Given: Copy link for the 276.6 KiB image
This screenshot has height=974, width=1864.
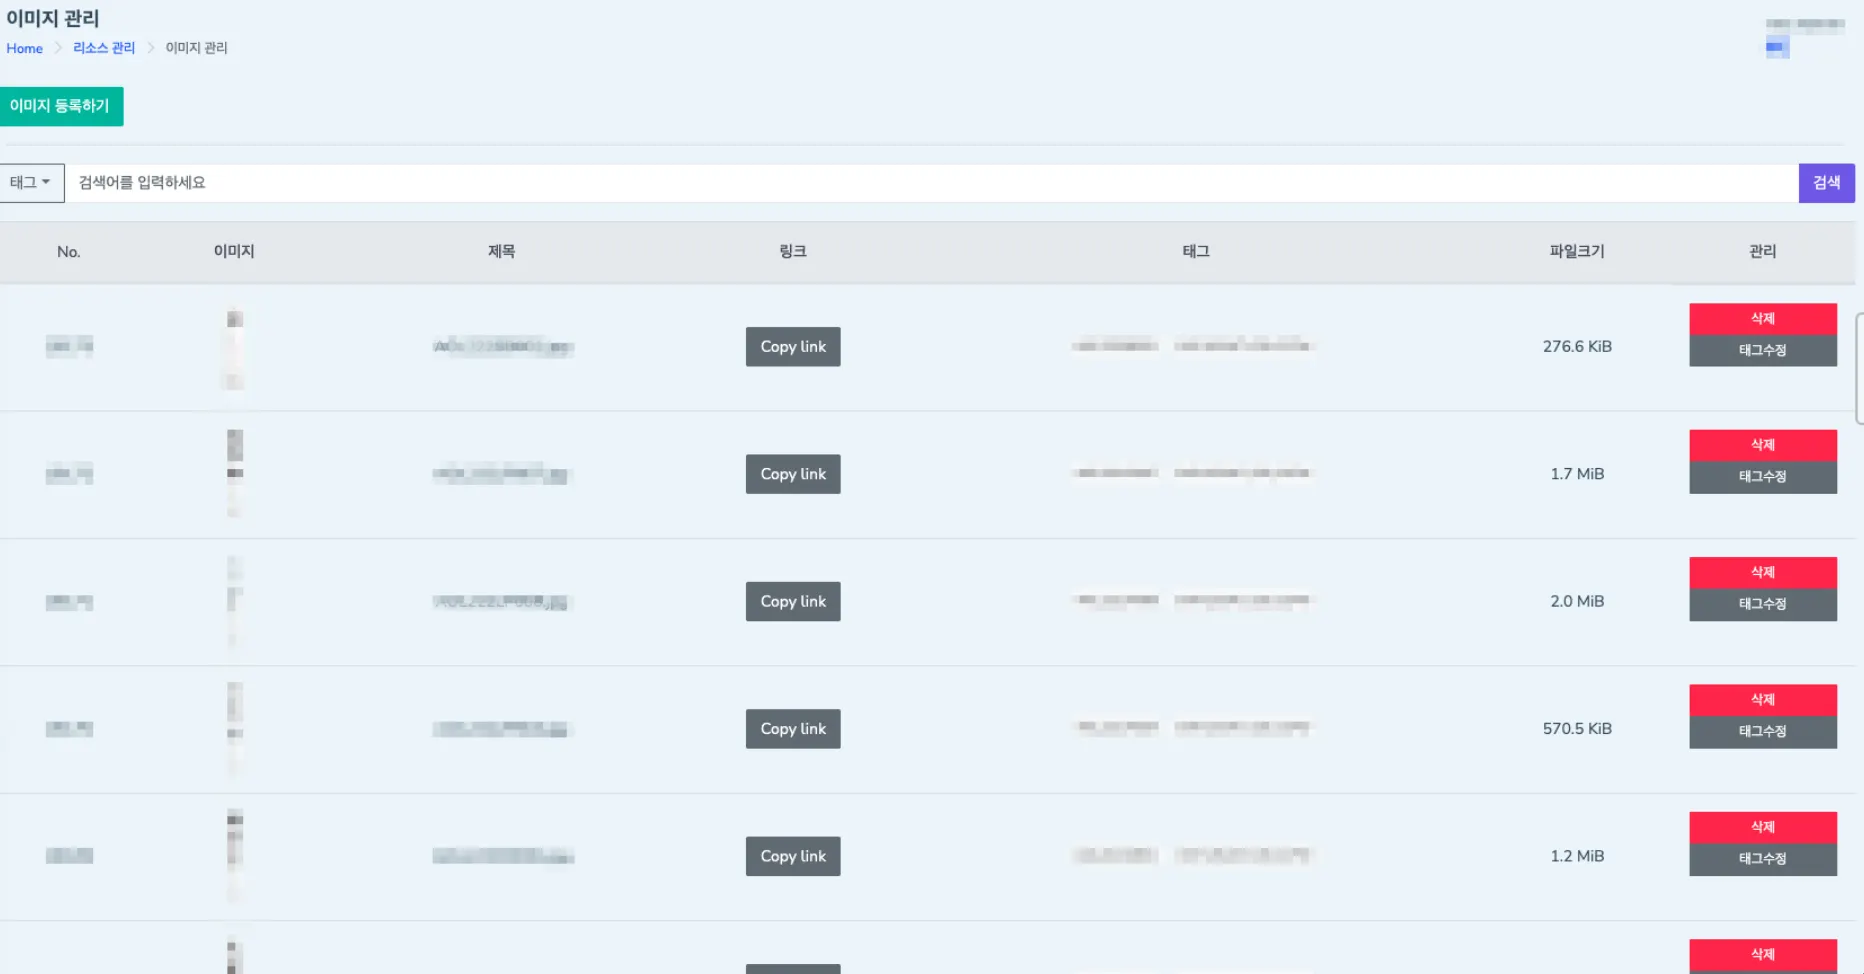Looking at the screenshot, I should [793, 347].
